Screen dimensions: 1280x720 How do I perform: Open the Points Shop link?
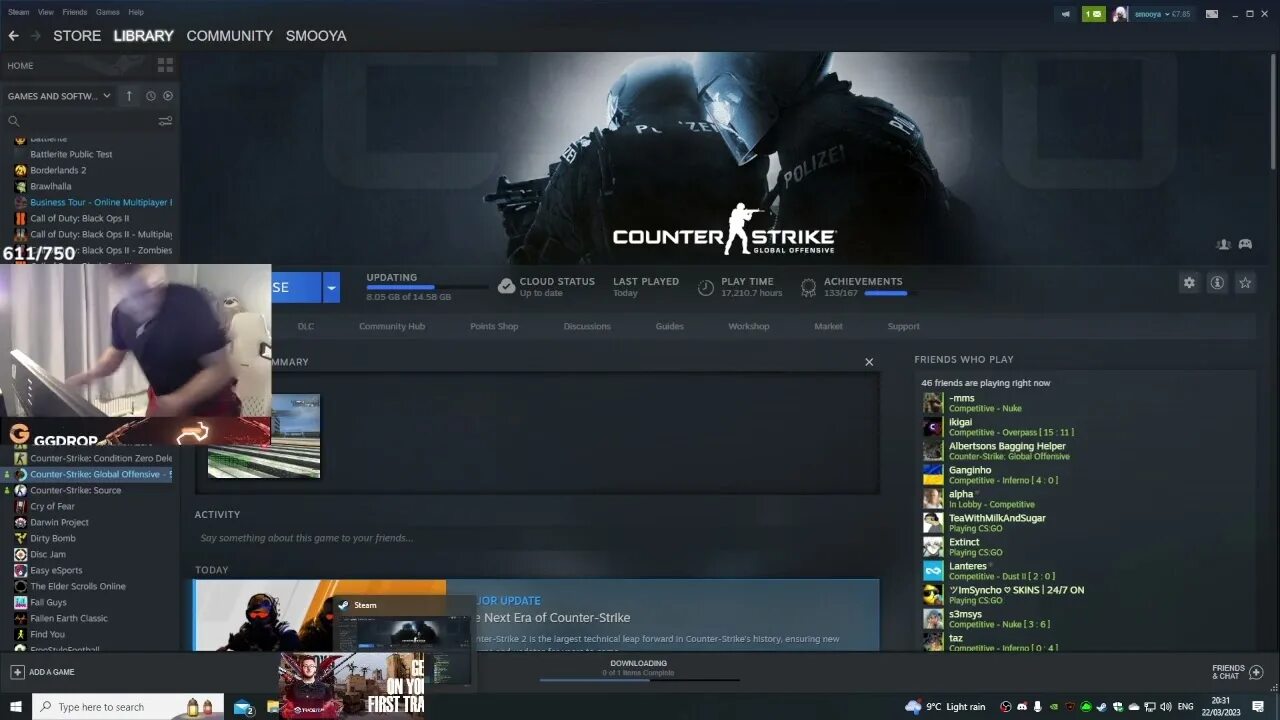[494, 326]
